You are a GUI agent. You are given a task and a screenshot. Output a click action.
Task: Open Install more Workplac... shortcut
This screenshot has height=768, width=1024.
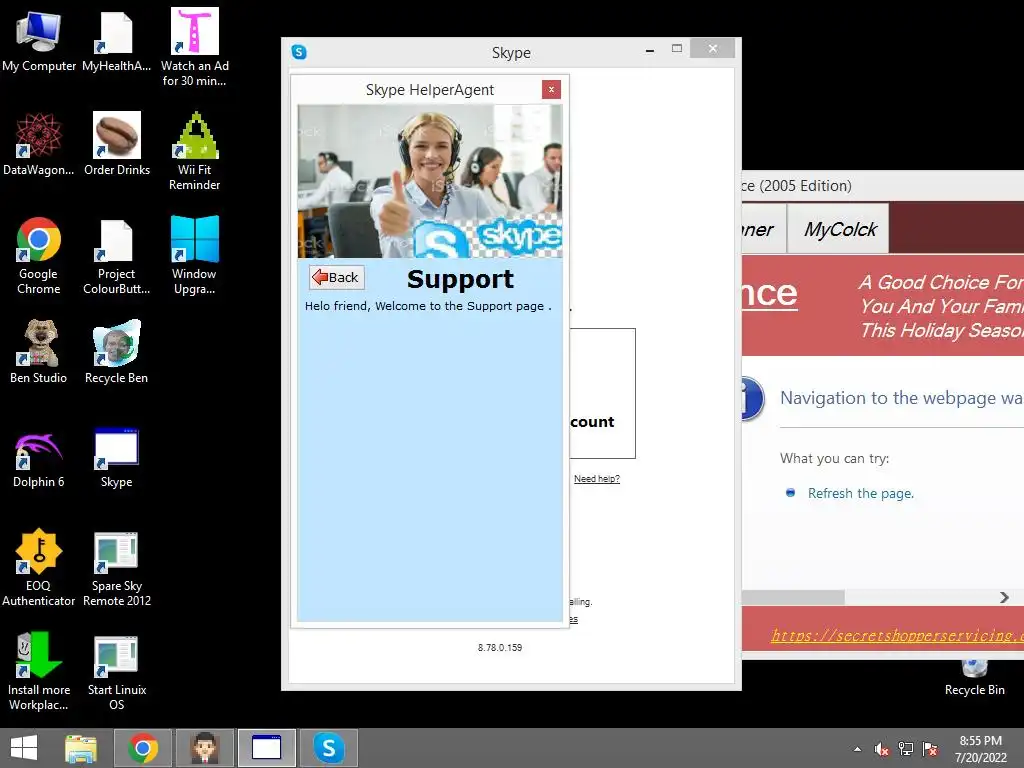(39, 671)
